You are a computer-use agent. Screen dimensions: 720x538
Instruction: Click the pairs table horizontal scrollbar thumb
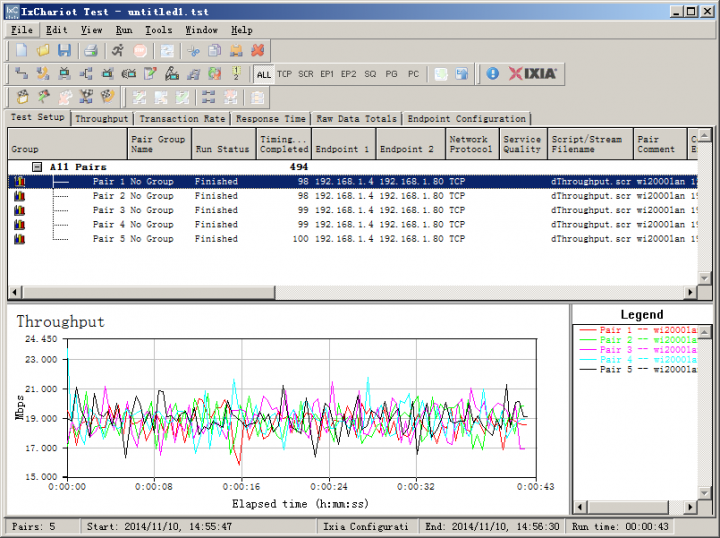pyautogui.click(x=149, y=292)
